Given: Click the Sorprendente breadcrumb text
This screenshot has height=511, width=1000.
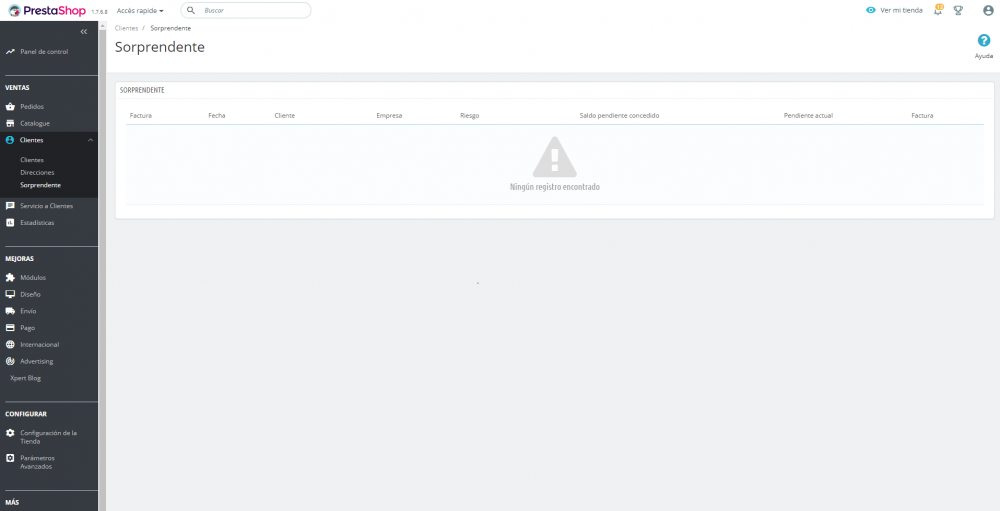Looking at the screenshot, I should tap(170, 28).
